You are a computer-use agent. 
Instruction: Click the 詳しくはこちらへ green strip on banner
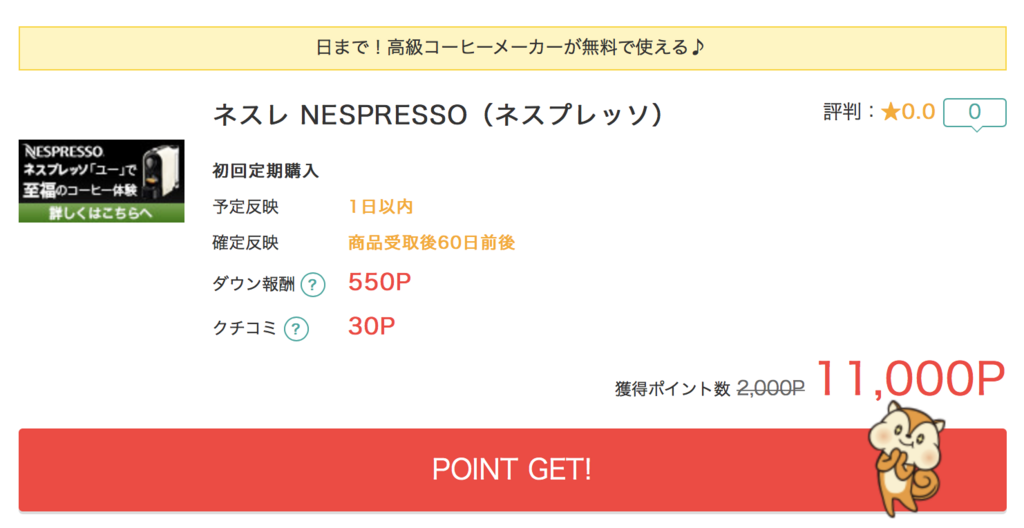101,213
